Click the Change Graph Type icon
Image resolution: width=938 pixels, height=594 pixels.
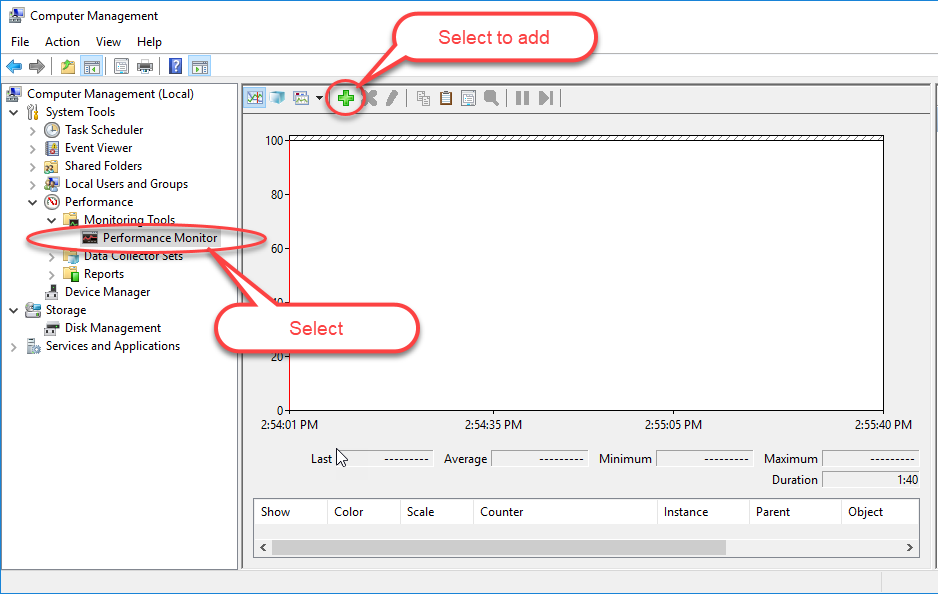(x=301, y=98)
